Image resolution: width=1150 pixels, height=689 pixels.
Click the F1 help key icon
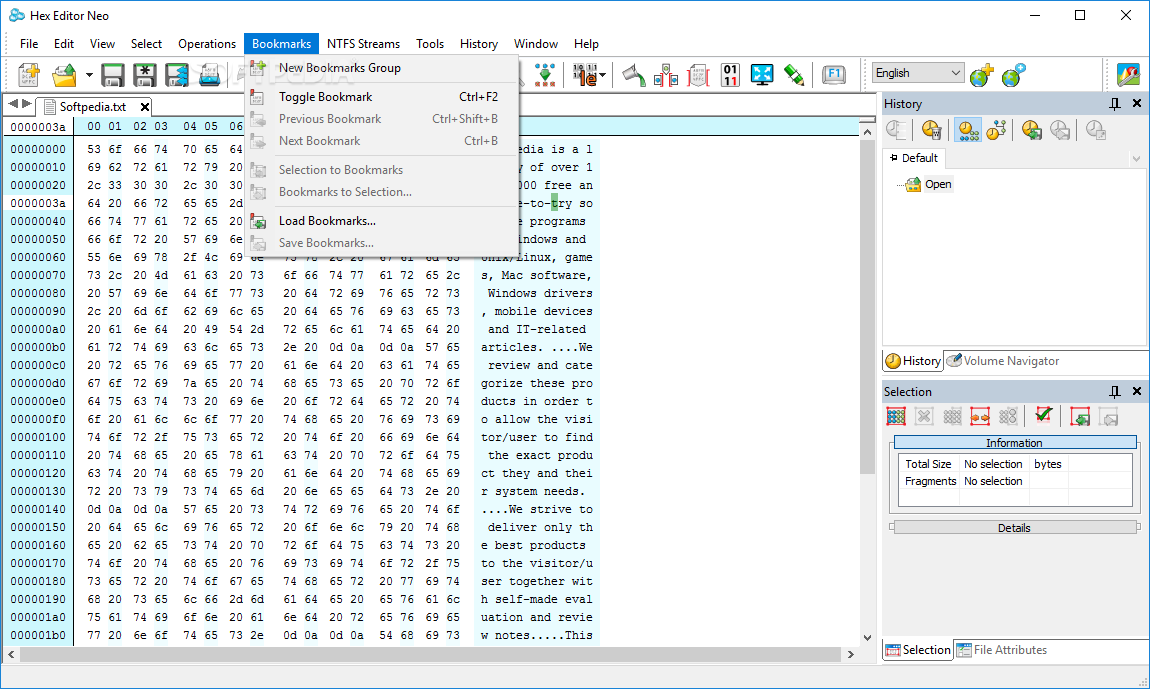click(834, 74)
